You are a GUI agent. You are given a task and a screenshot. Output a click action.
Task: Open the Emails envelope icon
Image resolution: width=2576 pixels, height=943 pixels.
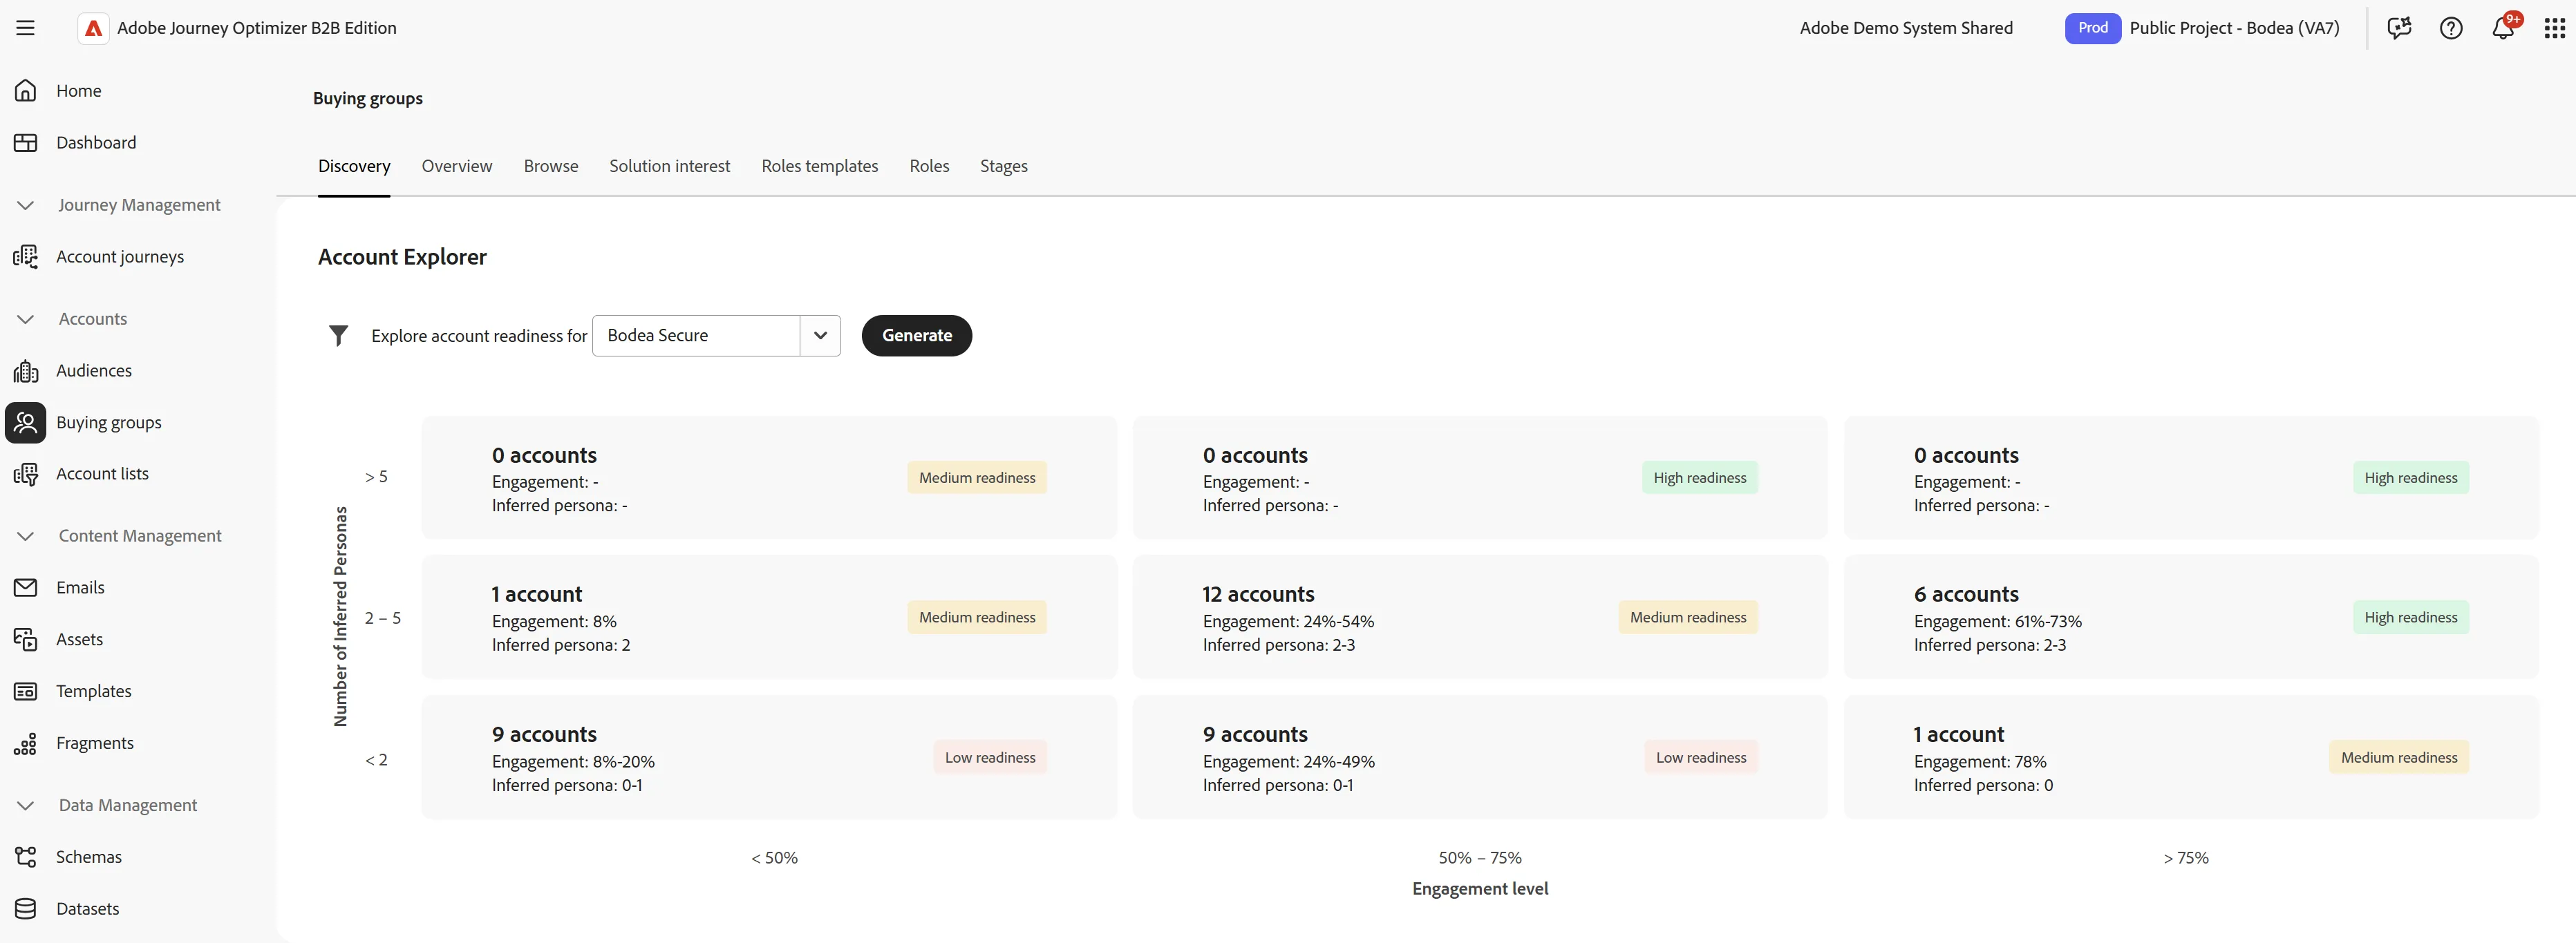pos(26,588)
